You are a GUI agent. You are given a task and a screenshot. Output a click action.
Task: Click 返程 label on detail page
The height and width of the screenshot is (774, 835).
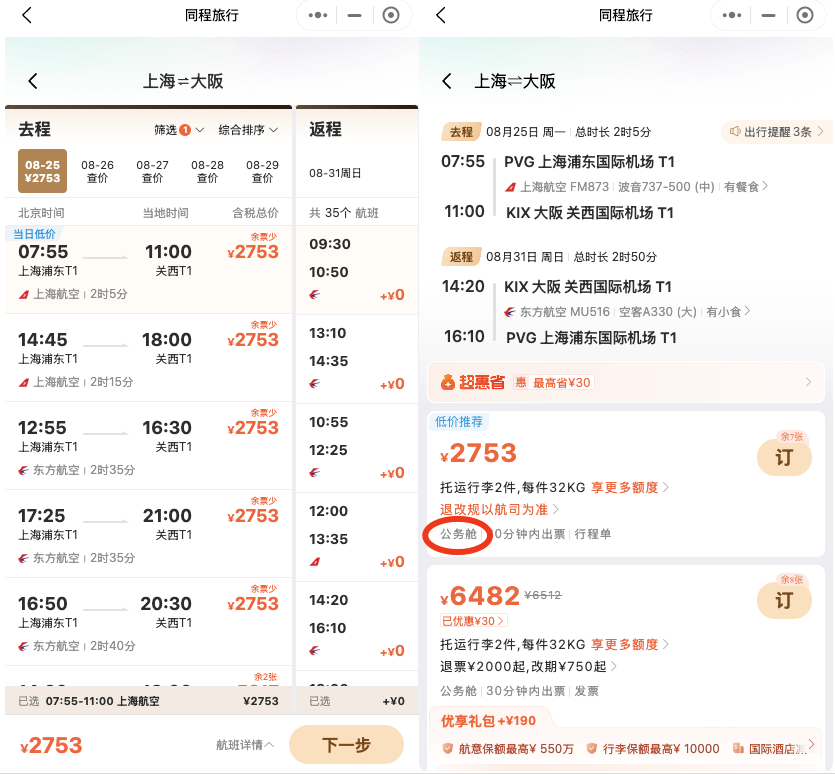(461, 257)
